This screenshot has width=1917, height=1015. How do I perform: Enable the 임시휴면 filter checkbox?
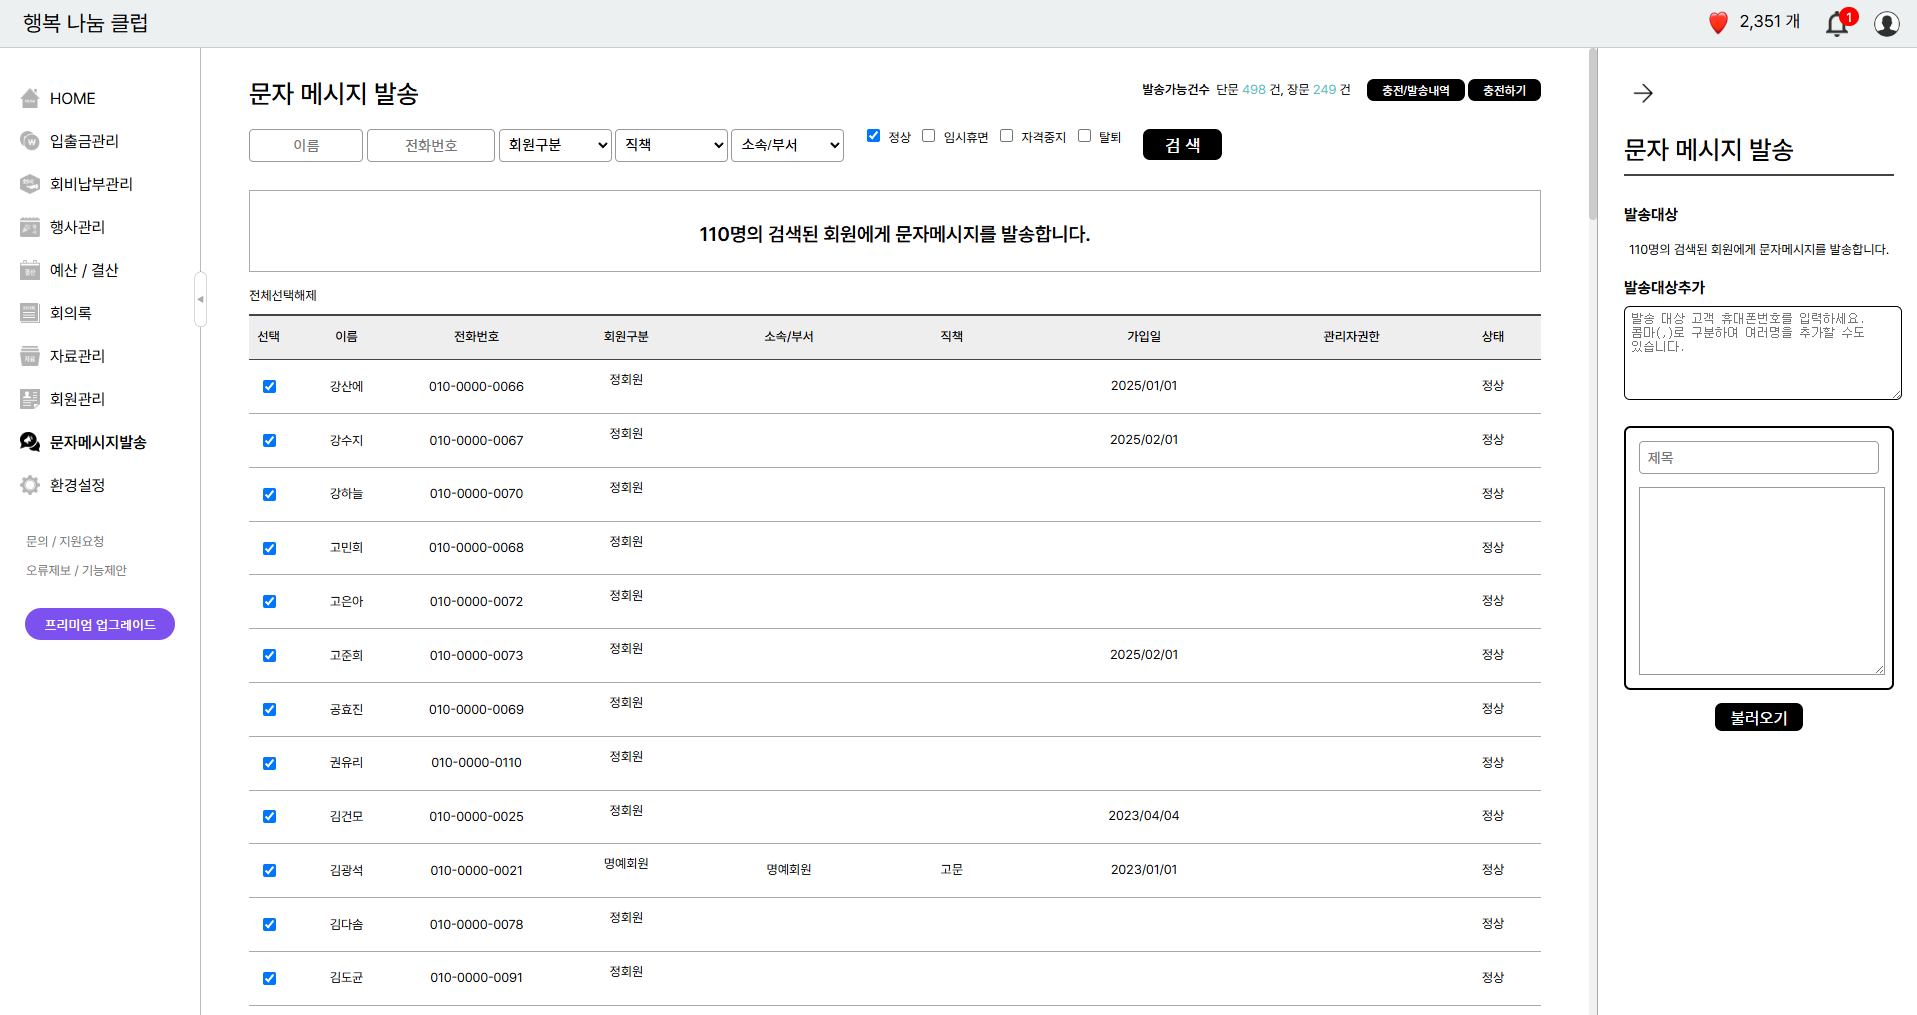pos(928,136)
